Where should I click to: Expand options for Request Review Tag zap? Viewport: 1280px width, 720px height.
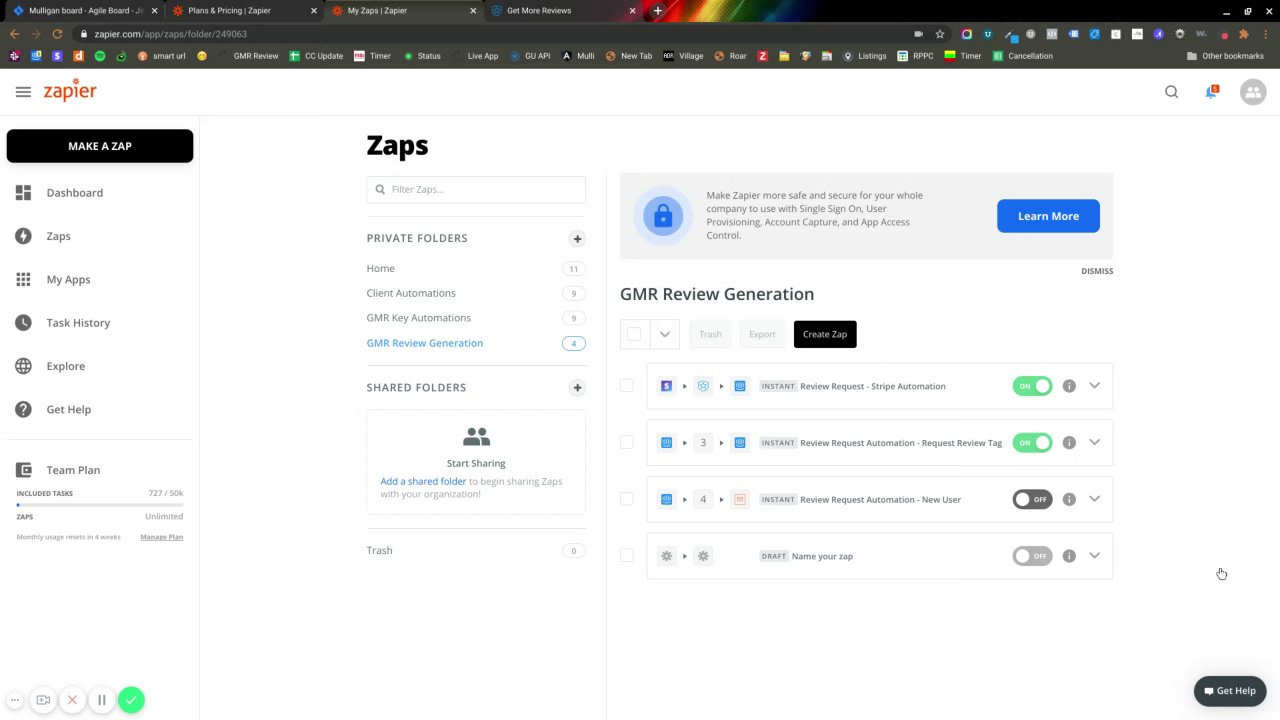click(x=1094, y=442)
